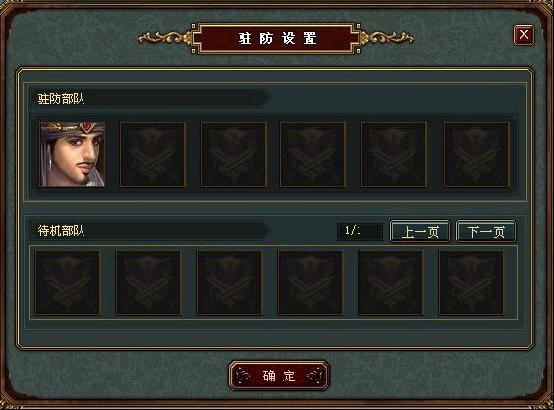Confirm settings with the 确定 button
554x410 pixels.
[x=279, y=376]
